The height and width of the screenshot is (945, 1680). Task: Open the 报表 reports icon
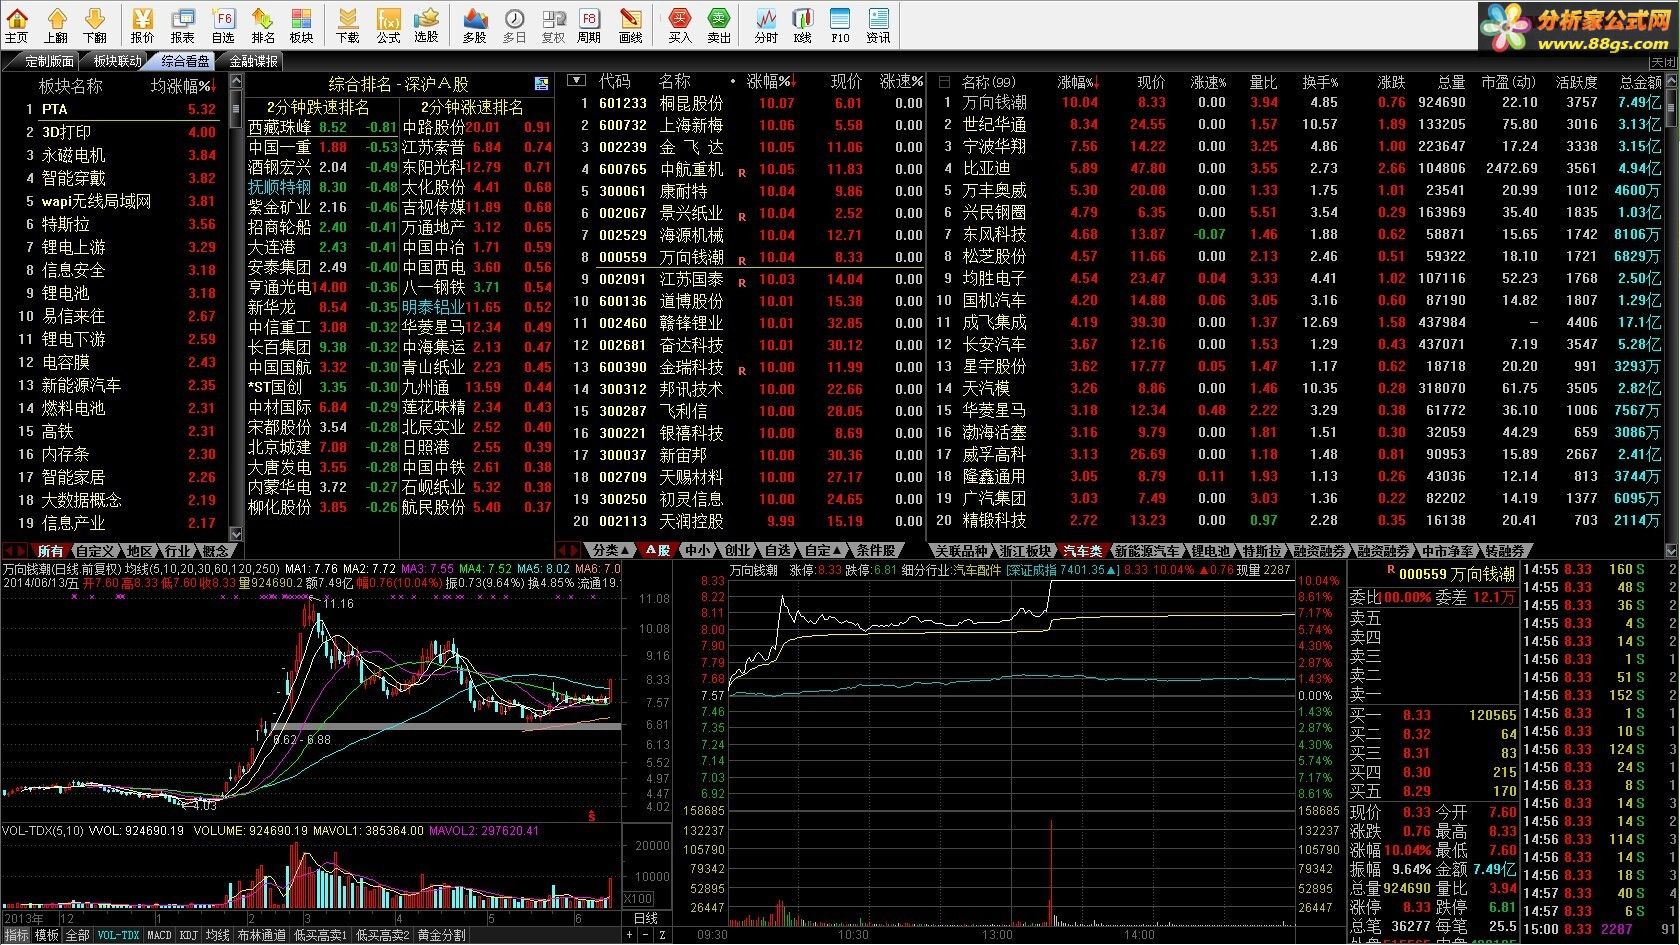183,25
